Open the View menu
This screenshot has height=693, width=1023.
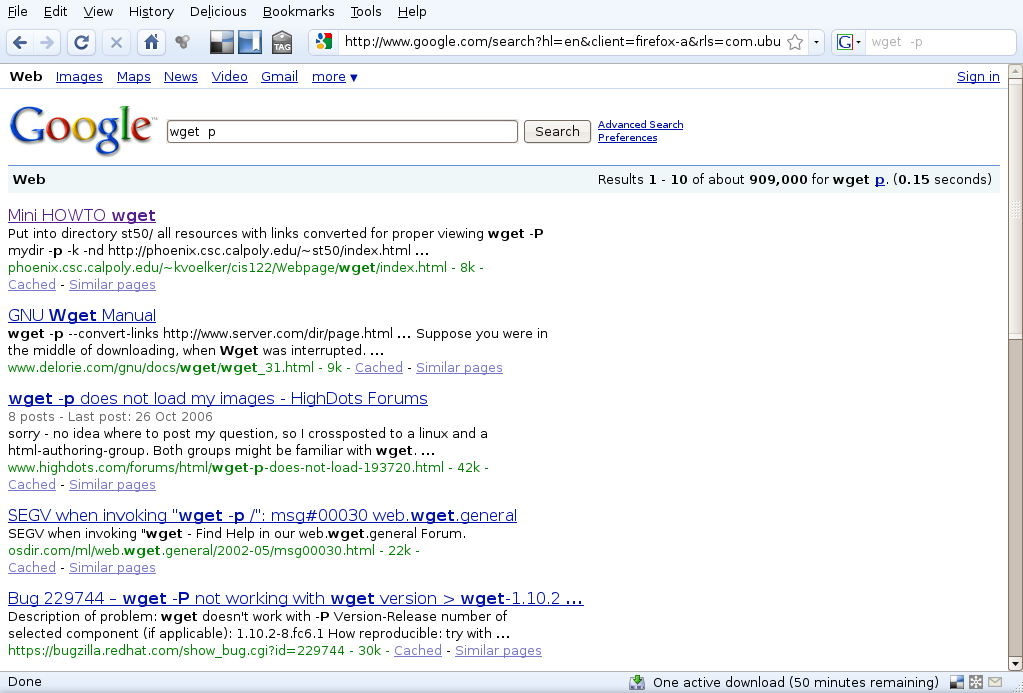click(99, 12)
